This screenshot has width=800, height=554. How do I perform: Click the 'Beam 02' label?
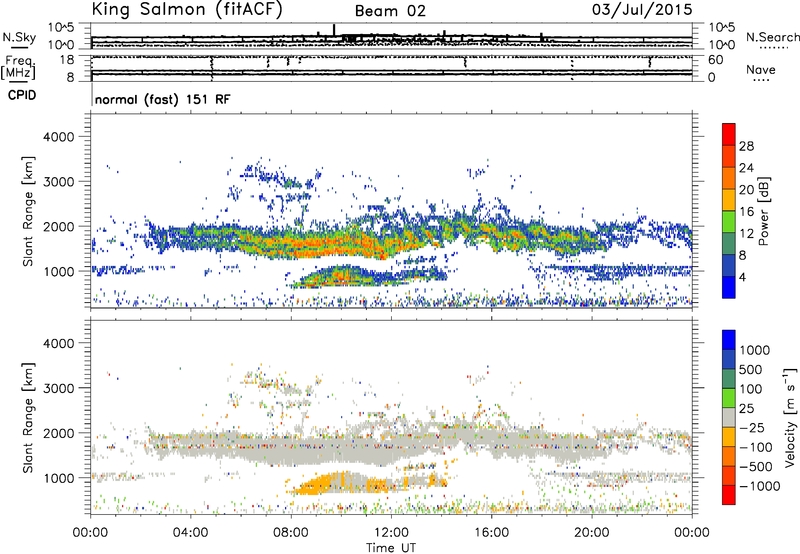390,11
